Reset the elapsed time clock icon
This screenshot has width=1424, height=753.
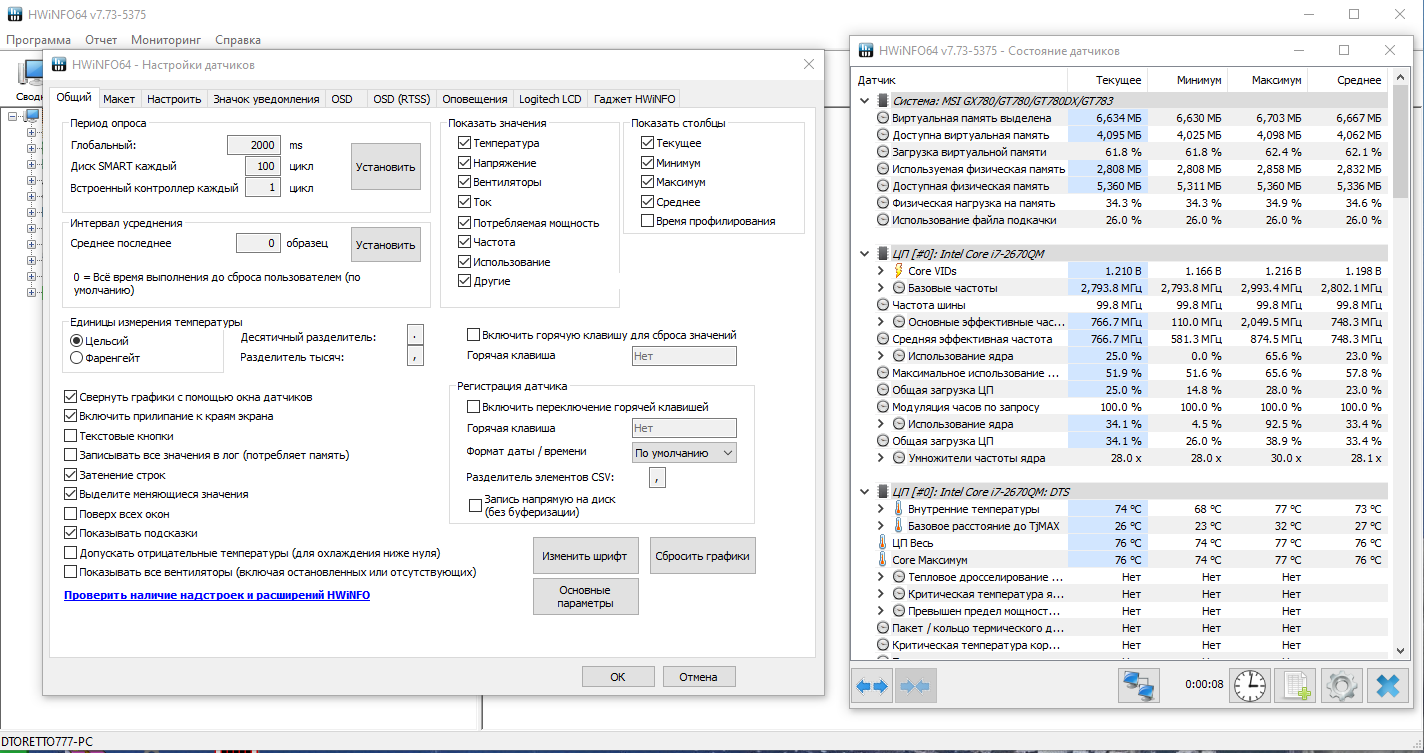tap(1249, 686)
